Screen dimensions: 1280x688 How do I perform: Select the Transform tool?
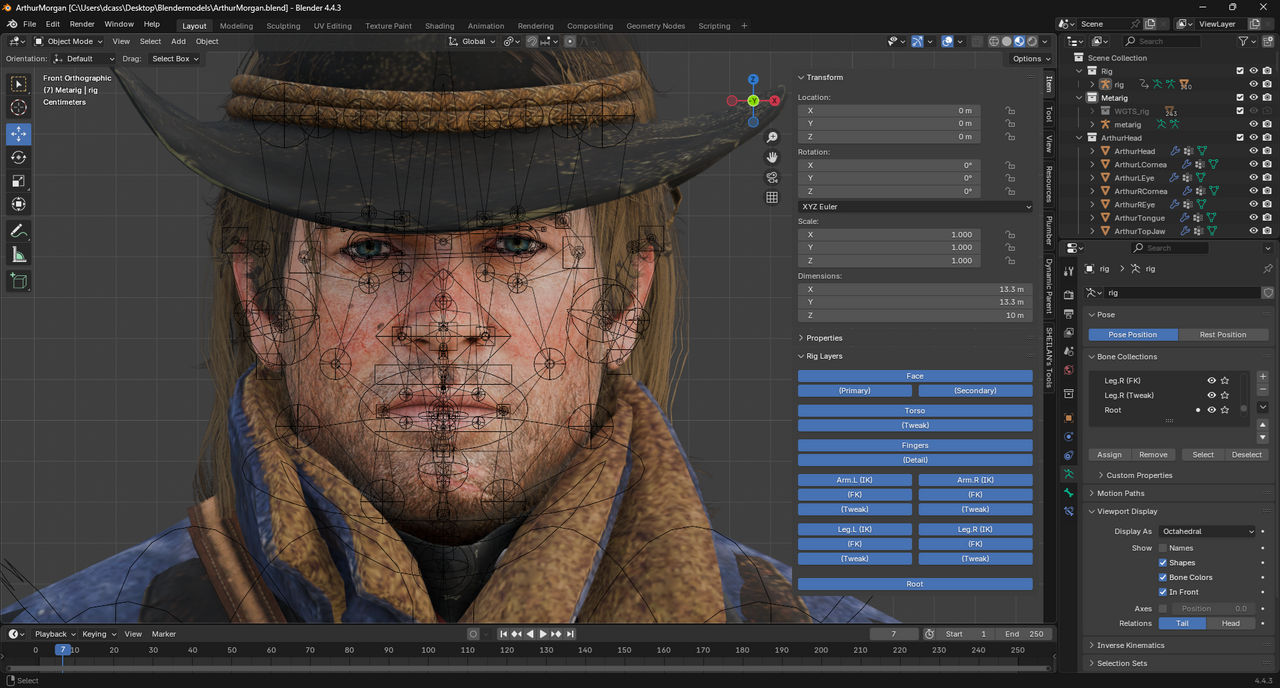point(19,204)
